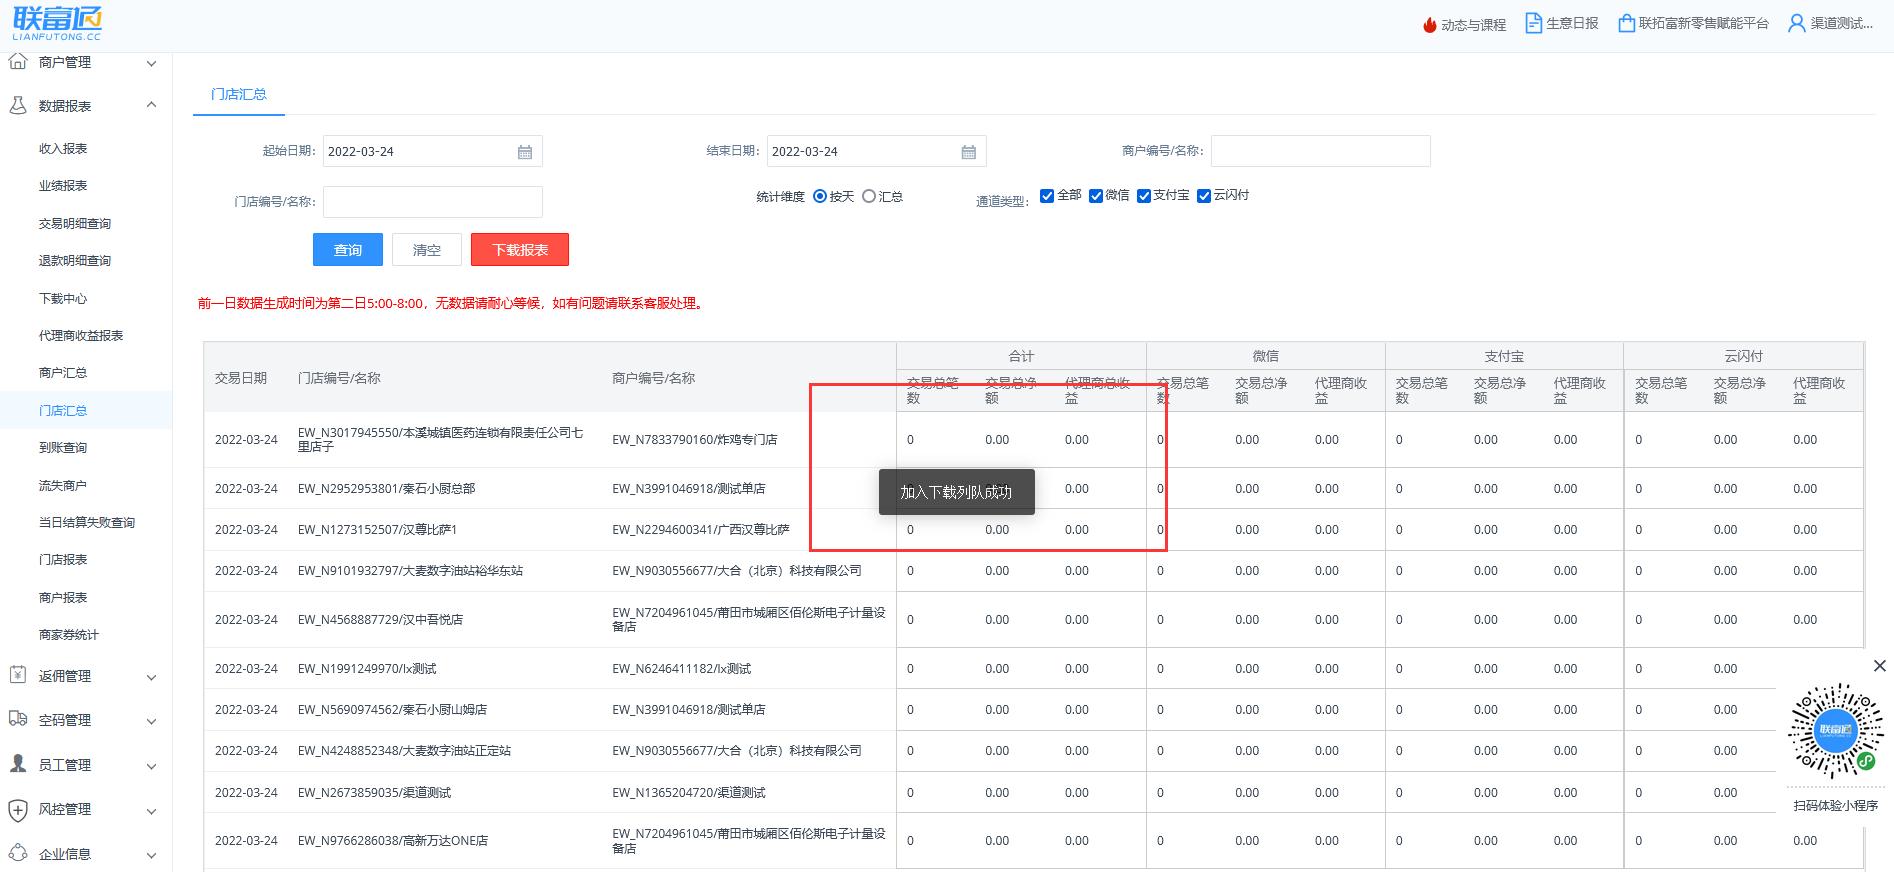Click the 数据报表 flask icon
Image resolution: width=1894 pixels, height=872 pixels.
point(17,105)
